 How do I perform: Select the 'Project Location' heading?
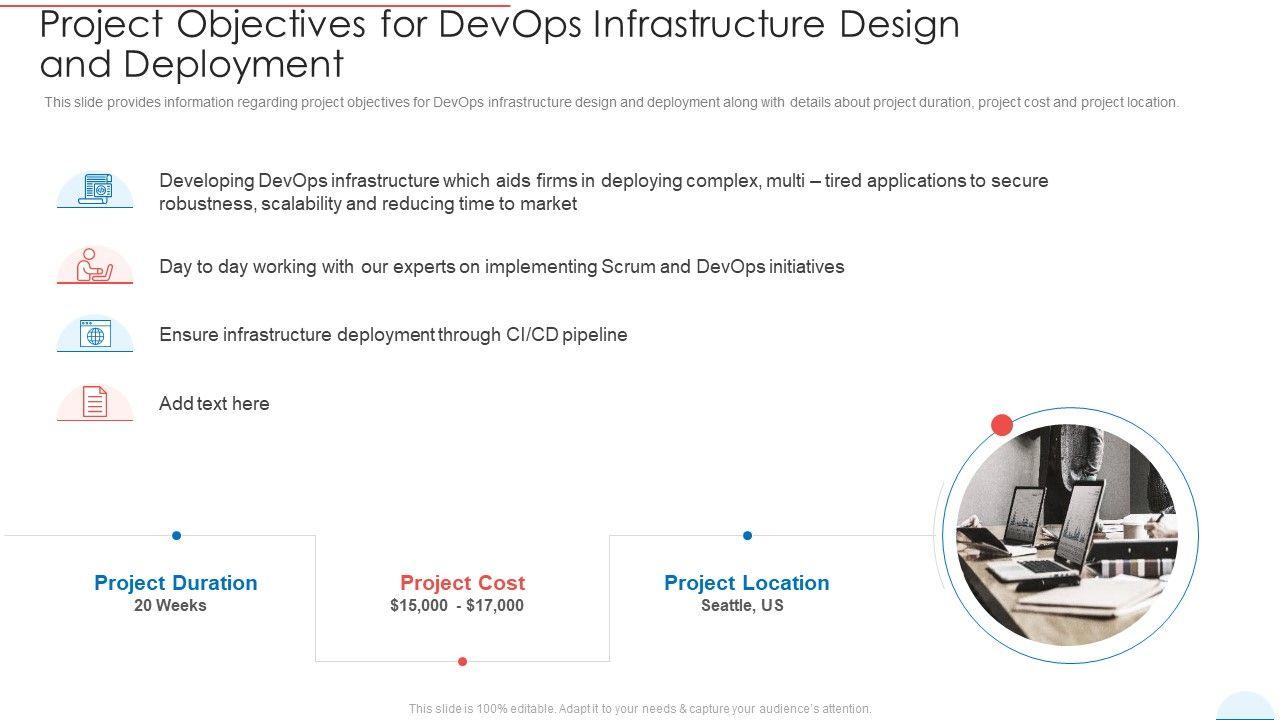(747, 583)
